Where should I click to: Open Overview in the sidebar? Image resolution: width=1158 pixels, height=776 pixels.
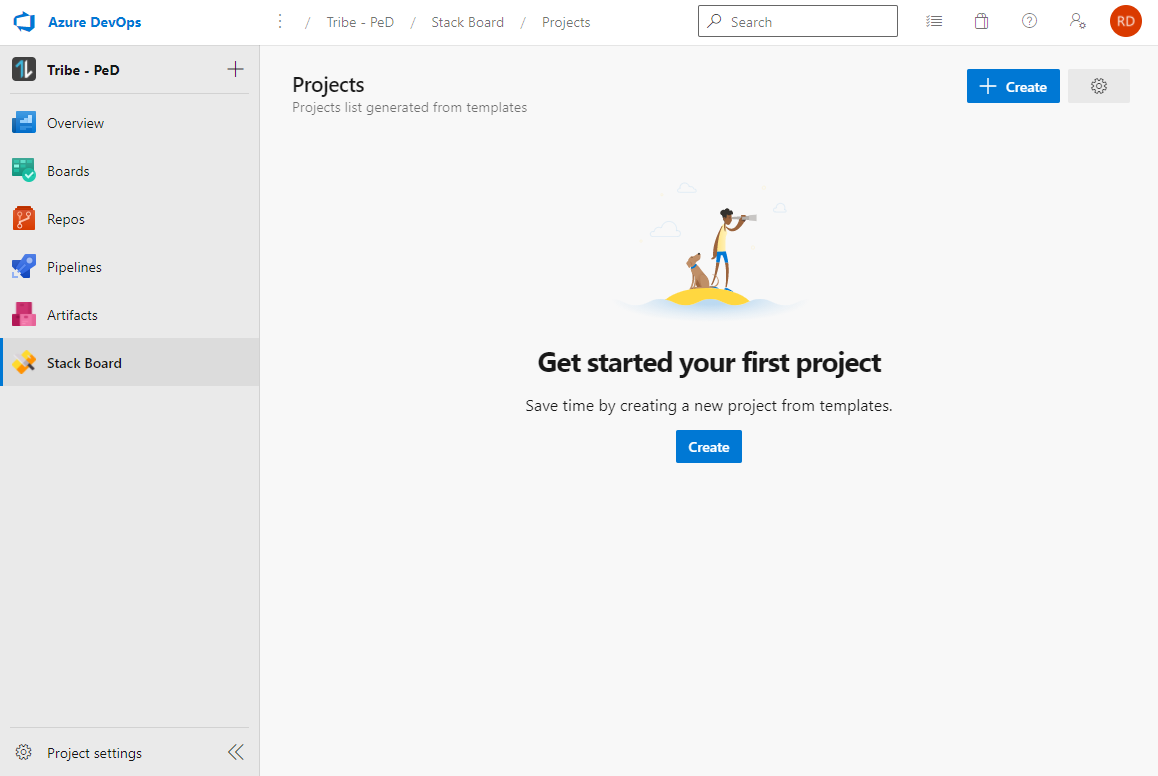(130, 123)
